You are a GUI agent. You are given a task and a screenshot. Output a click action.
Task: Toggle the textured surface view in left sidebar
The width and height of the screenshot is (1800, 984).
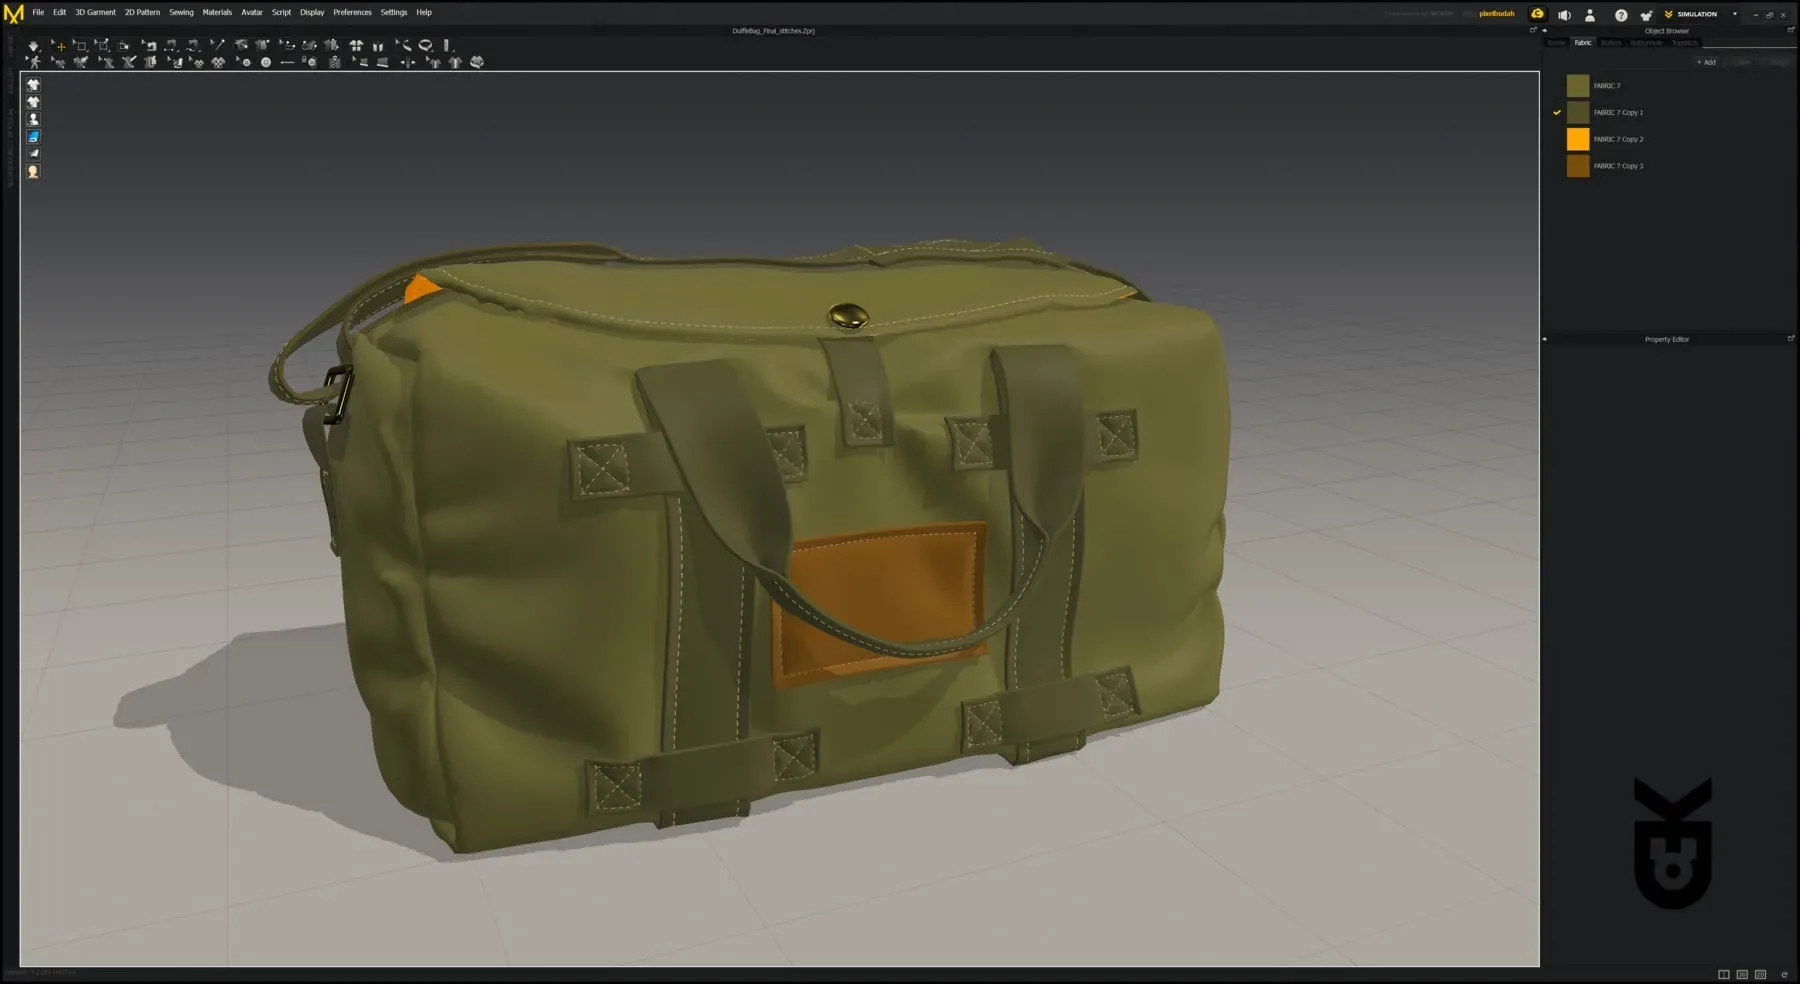pos(33,136)
